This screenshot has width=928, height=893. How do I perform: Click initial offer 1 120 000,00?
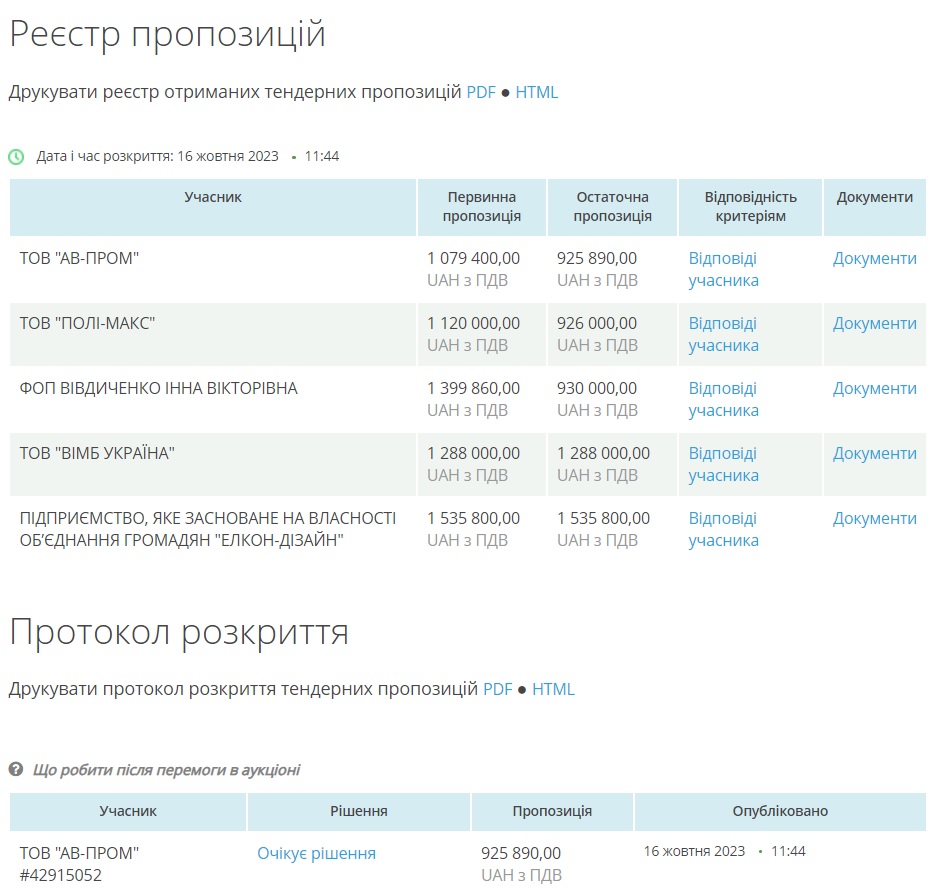click(x=473, y=324)
